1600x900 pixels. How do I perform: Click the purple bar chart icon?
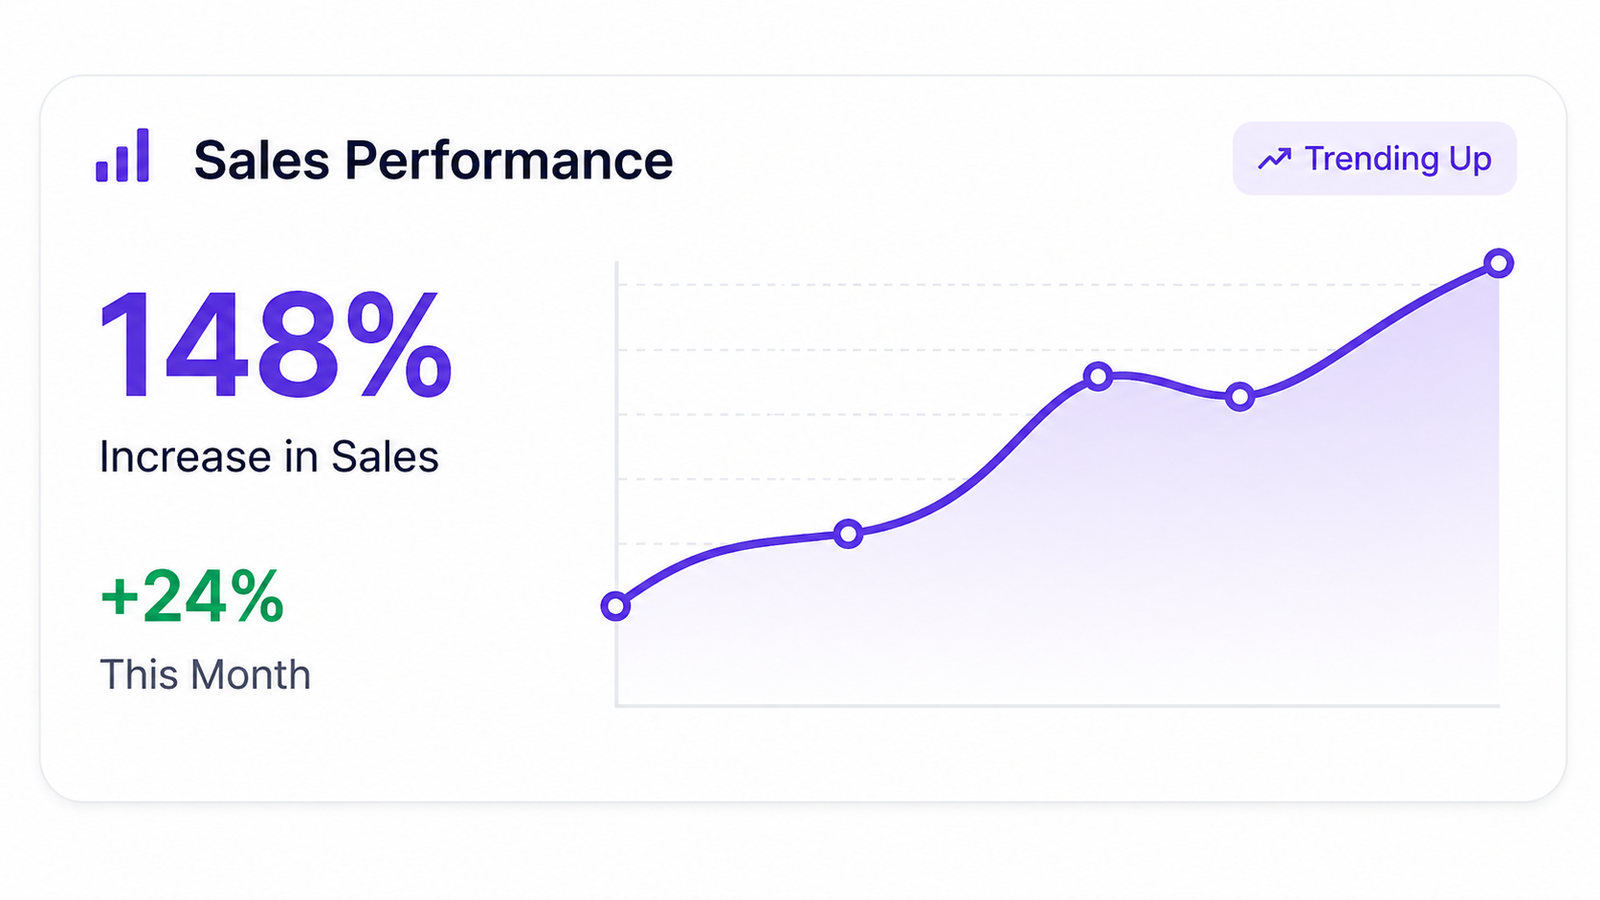[x=122, y=155]
